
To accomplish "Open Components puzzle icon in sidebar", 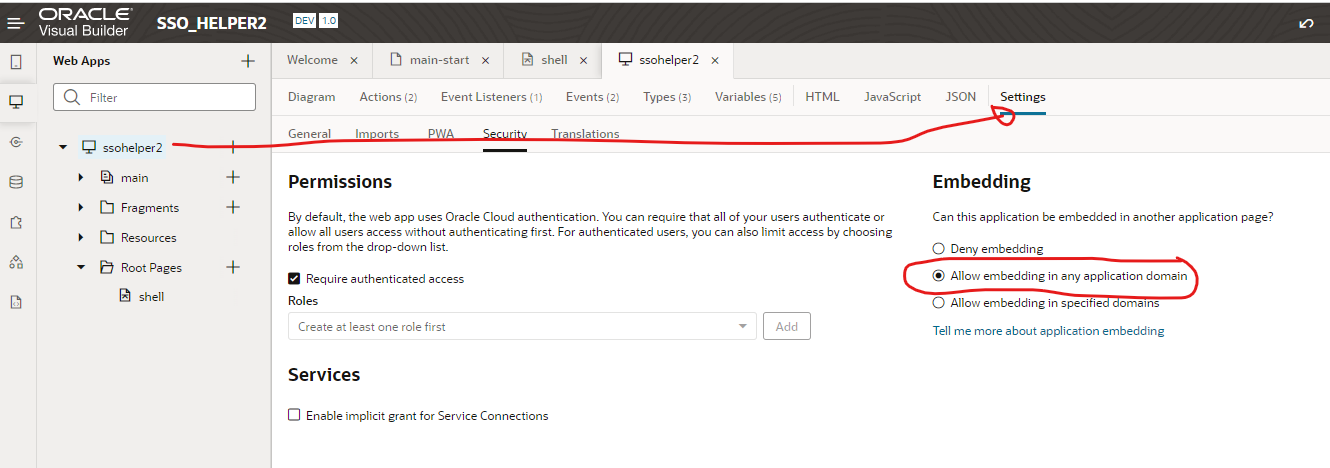I will click(x=16, y=222).
